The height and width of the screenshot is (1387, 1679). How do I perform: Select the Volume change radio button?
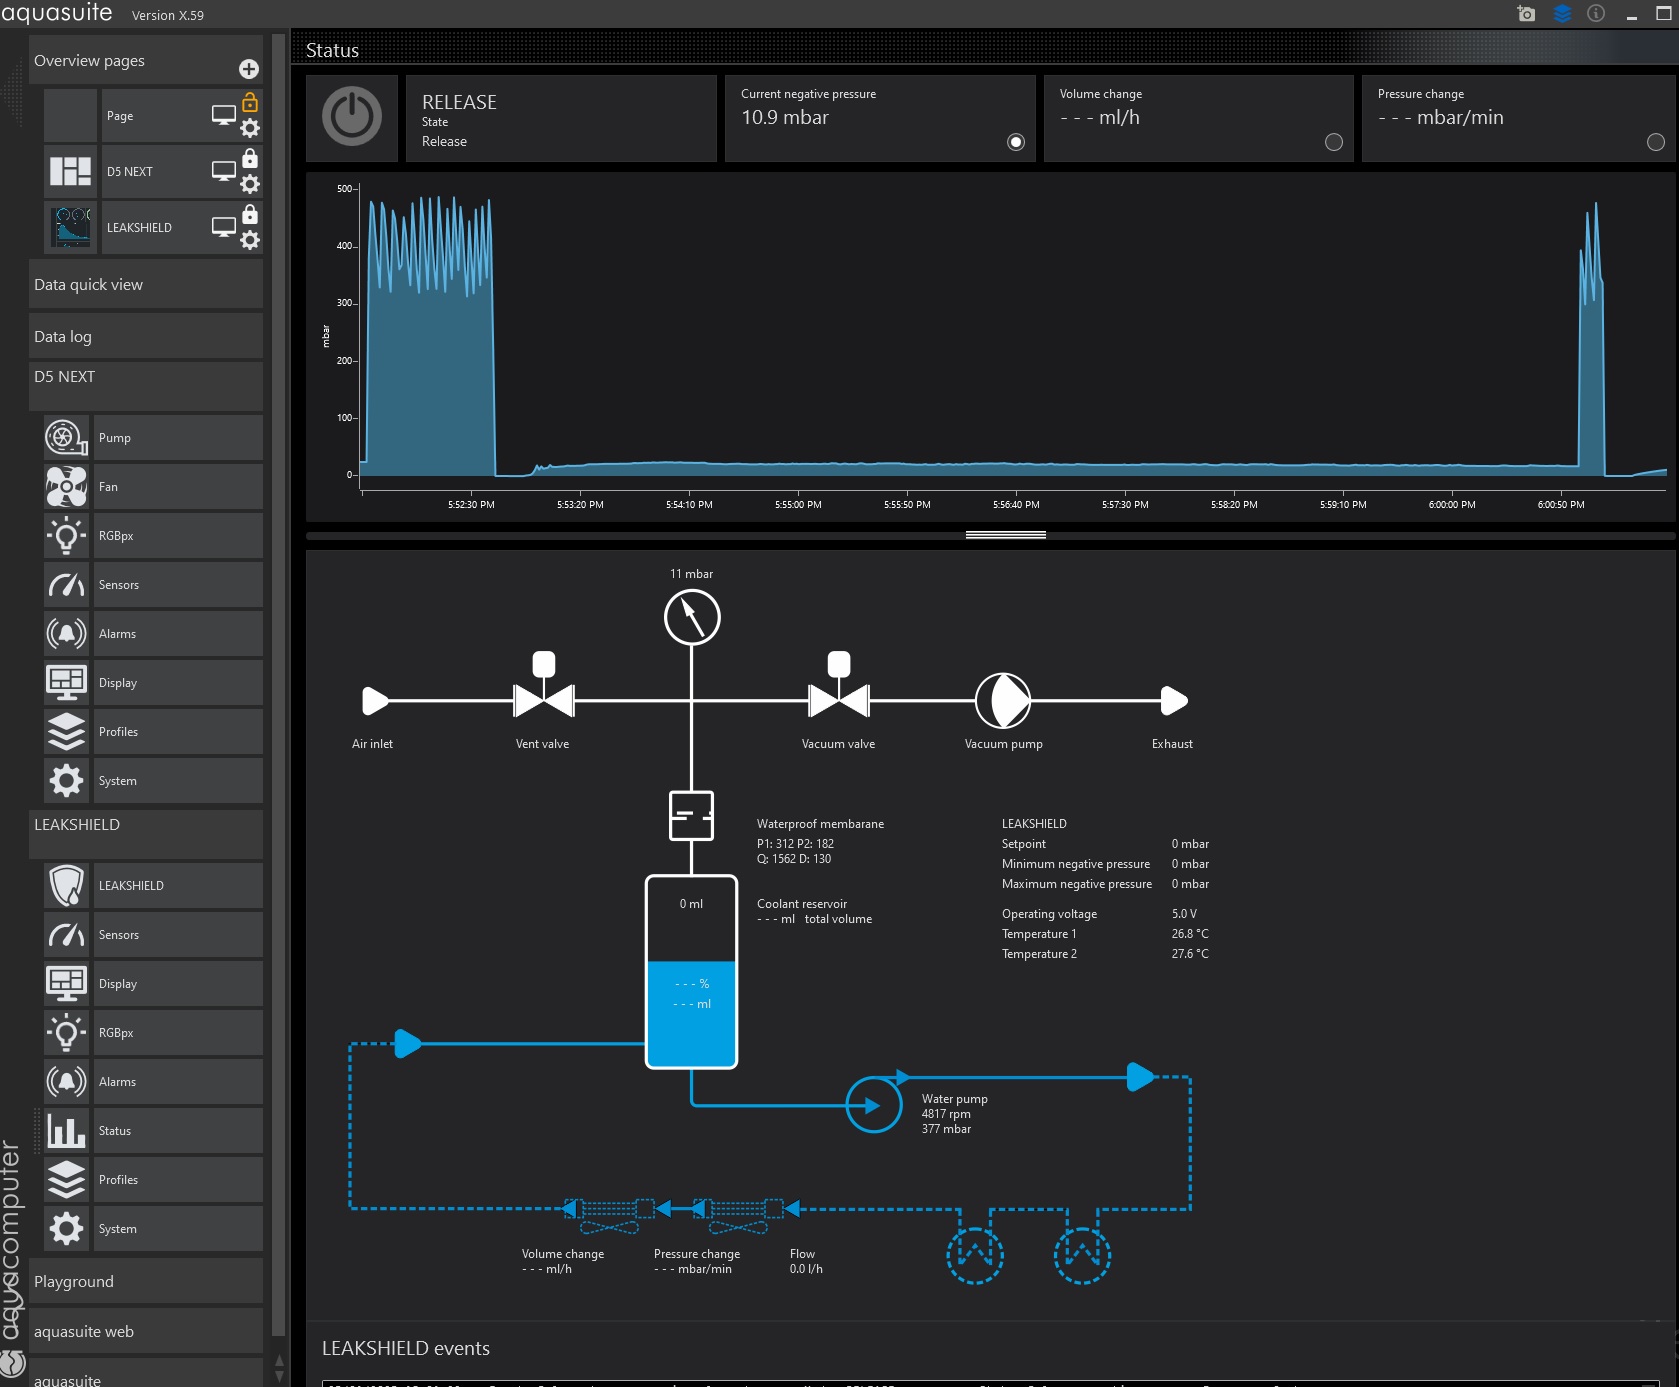(1333, 142)
